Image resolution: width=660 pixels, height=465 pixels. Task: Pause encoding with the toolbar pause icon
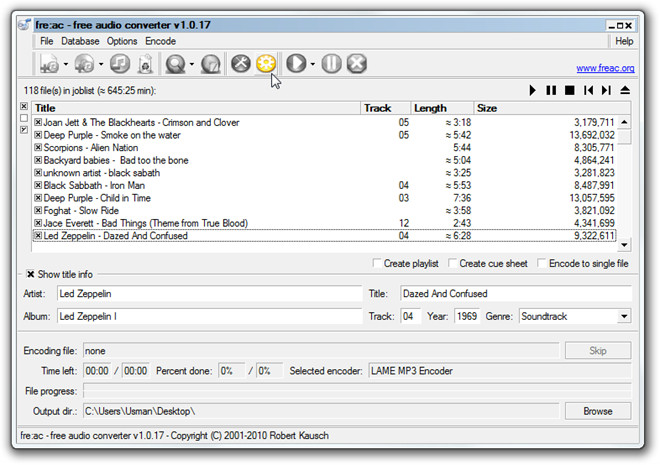point(332,64)
